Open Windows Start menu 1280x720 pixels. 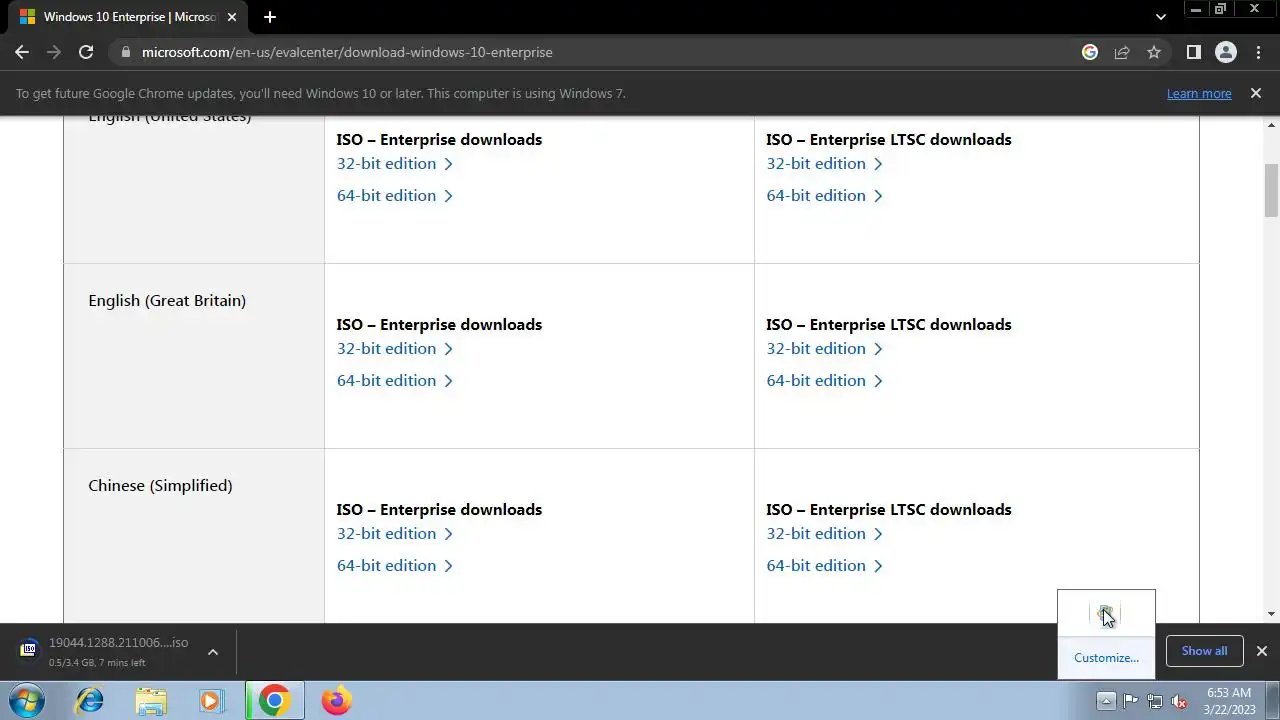coord(27,700)
